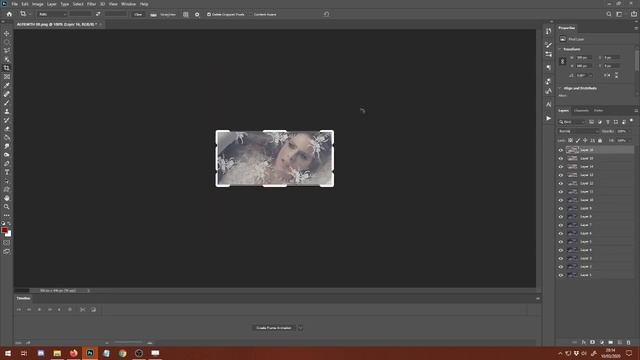The height and width of the screenshot is (360, 640).
Task: Hide Layer 4 visibility eye
Action: [560, 250]
